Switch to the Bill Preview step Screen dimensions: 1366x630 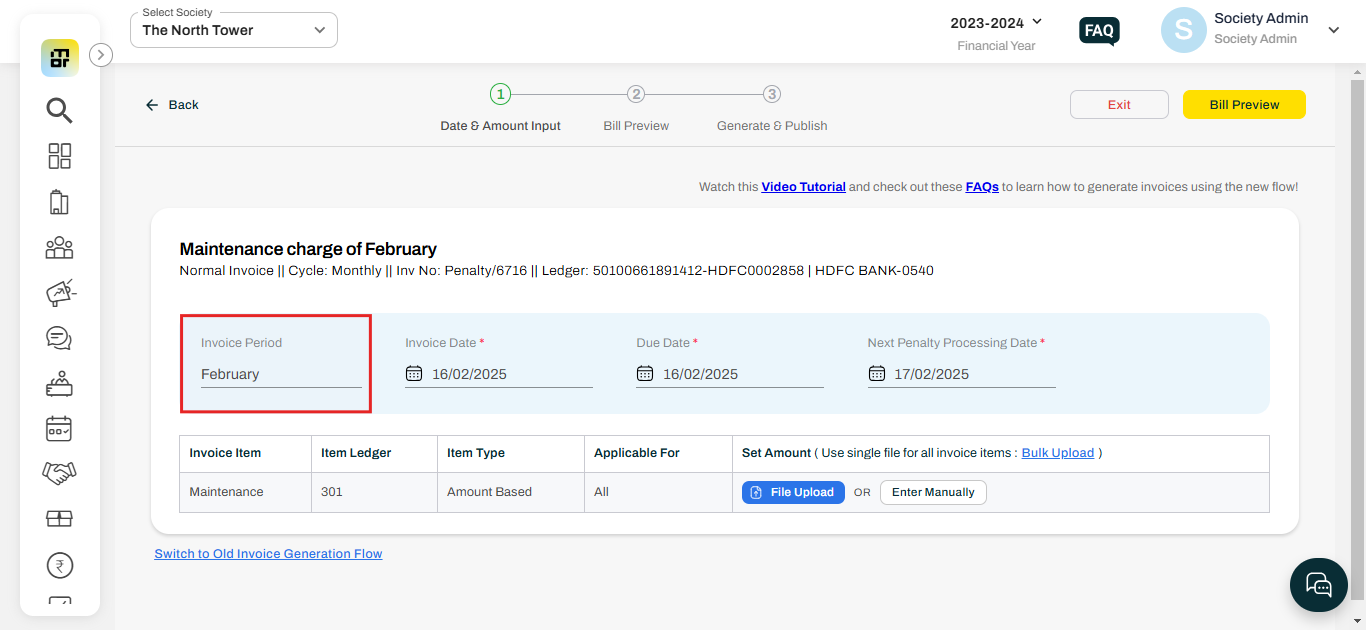point(636,93)
